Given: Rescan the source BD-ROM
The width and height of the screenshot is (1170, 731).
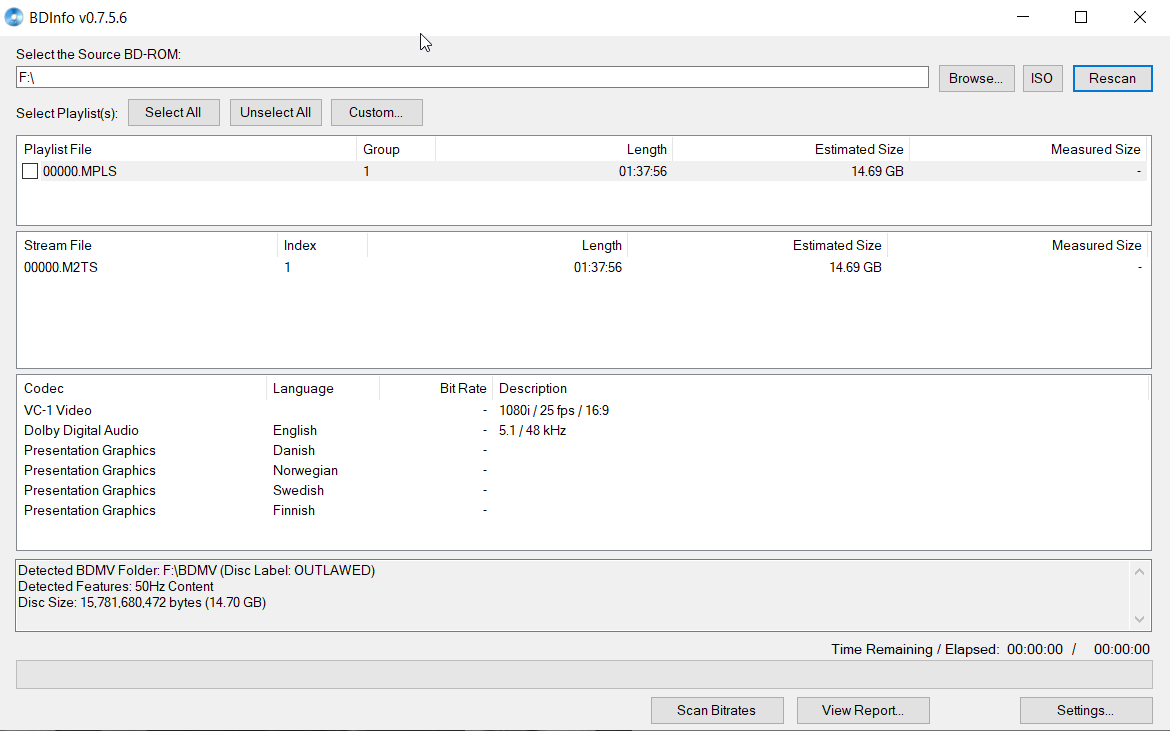Looking at the screenshot, I should [x=1112, y=78].
